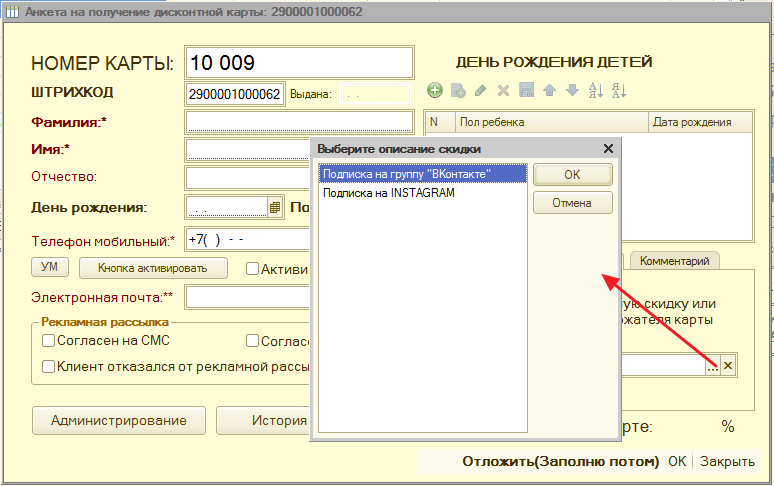This screenshot has width=774, height=486.
Task: Focus the Фамилия input field
Action: tap(299, 122)
